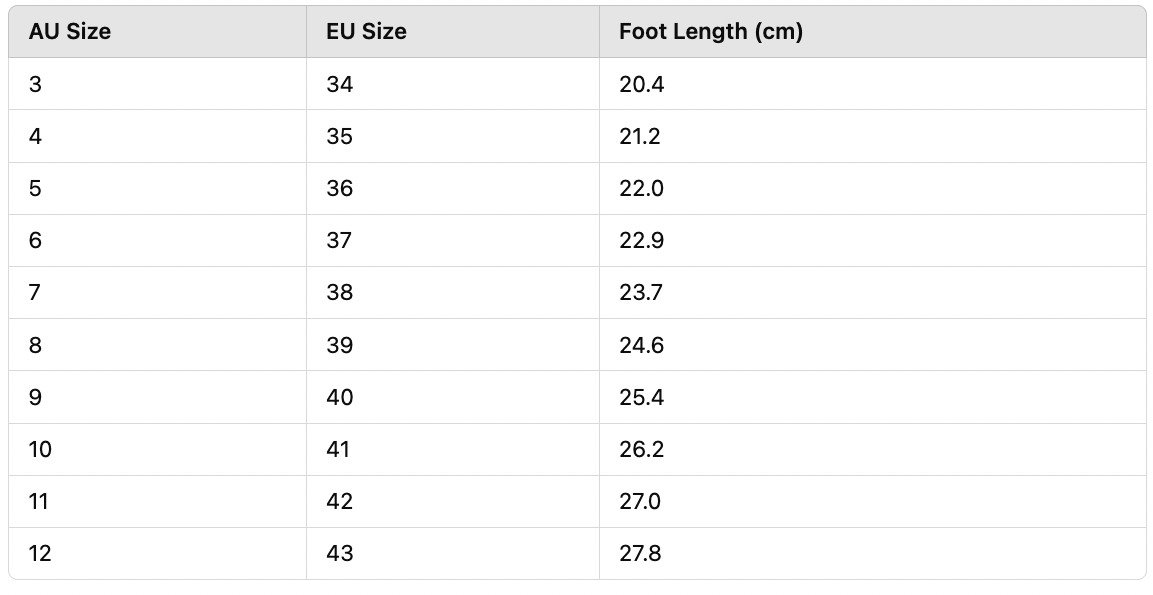Select the AU size 12 cell
Image resolution: width=1153 pixels, height=595 pixels.
tap(40, 553)
